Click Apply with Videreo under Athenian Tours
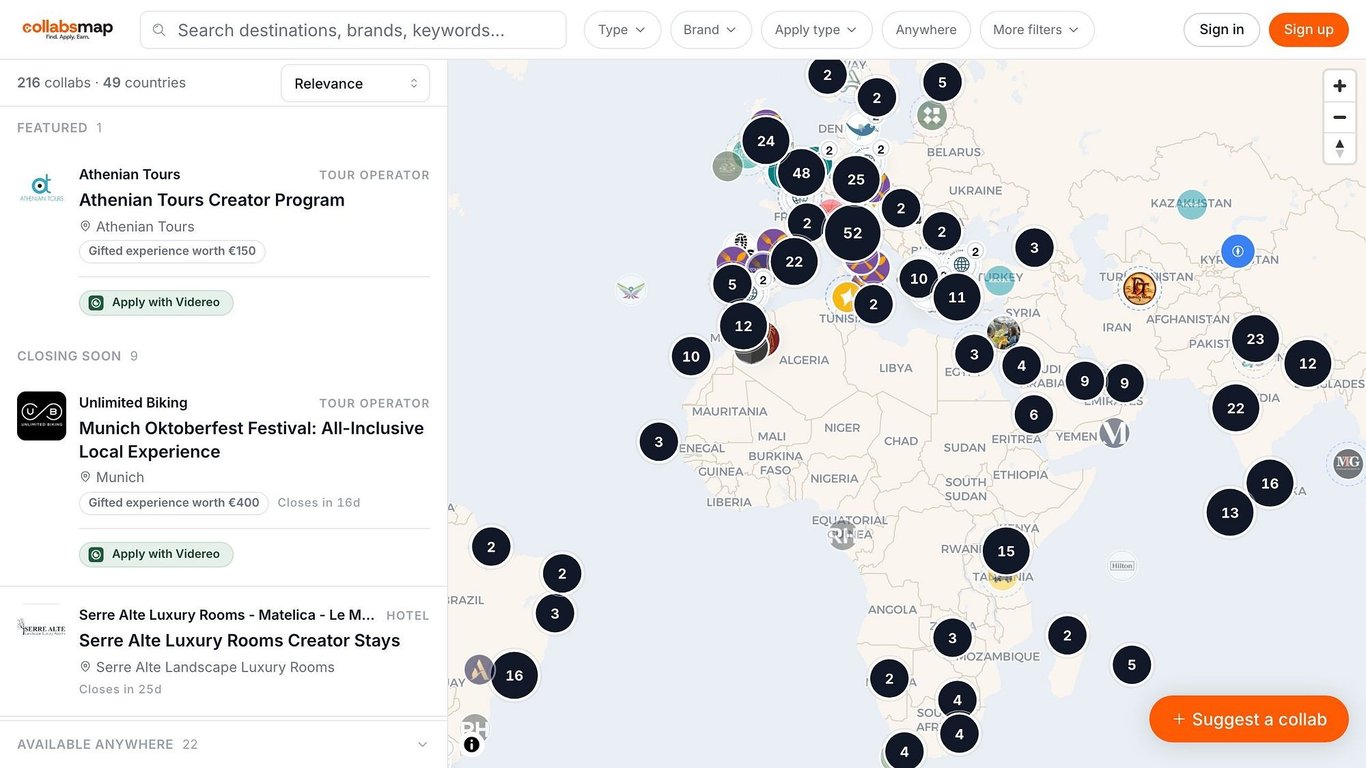This screenshot has width=1366, height=768. (x=156, y=302)
